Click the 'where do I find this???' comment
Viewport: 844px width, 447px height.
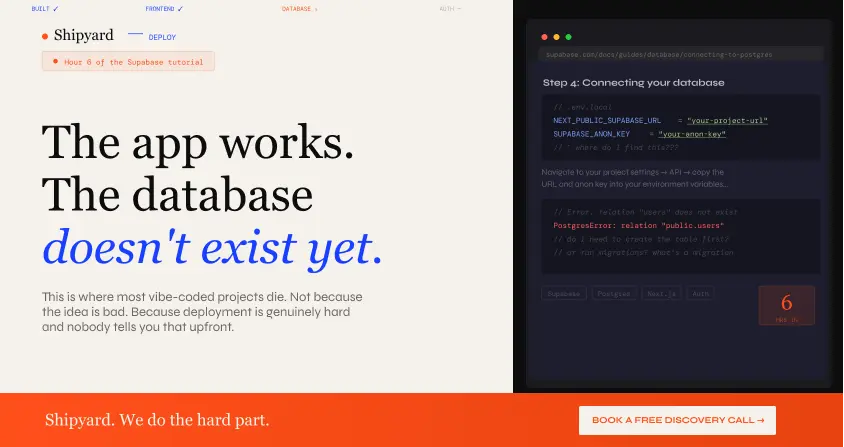tap(616, 148)
